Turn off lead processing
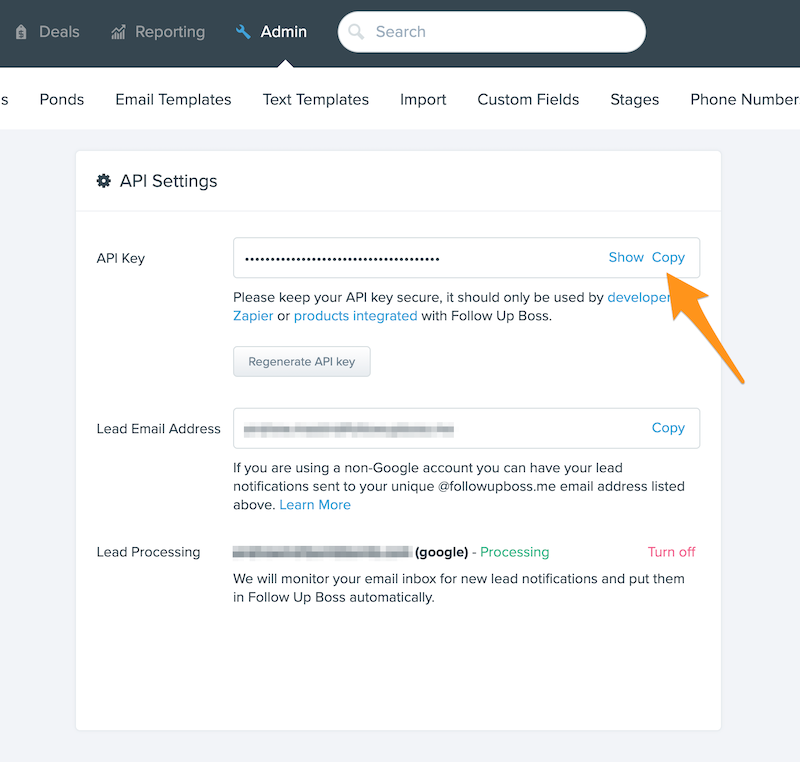800x762 pixels. (671, 552)
